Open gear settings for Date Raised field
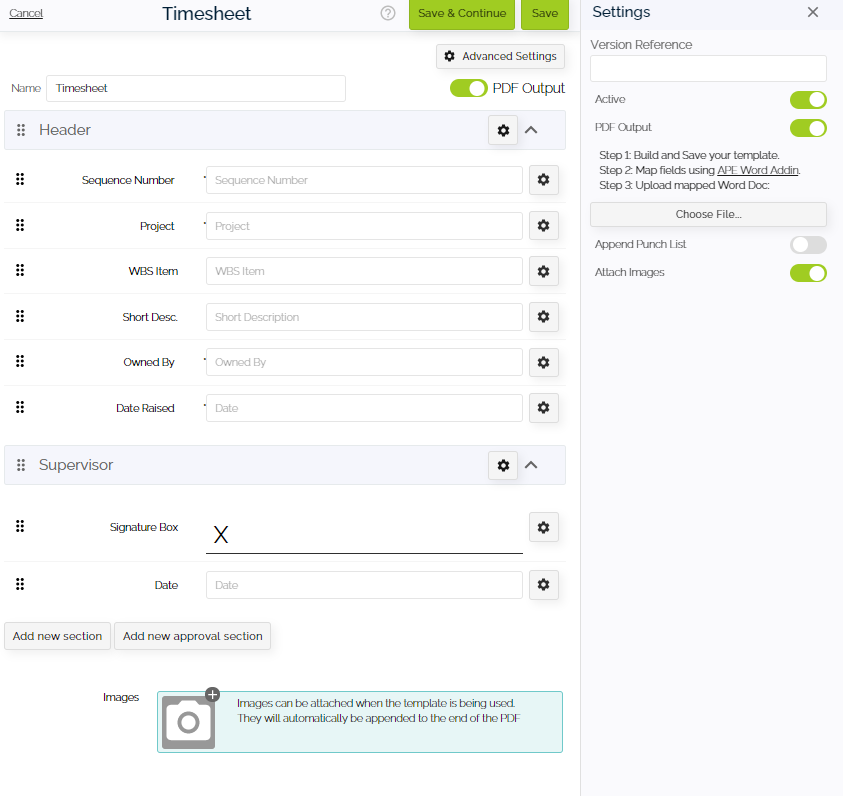 point(544,407)
